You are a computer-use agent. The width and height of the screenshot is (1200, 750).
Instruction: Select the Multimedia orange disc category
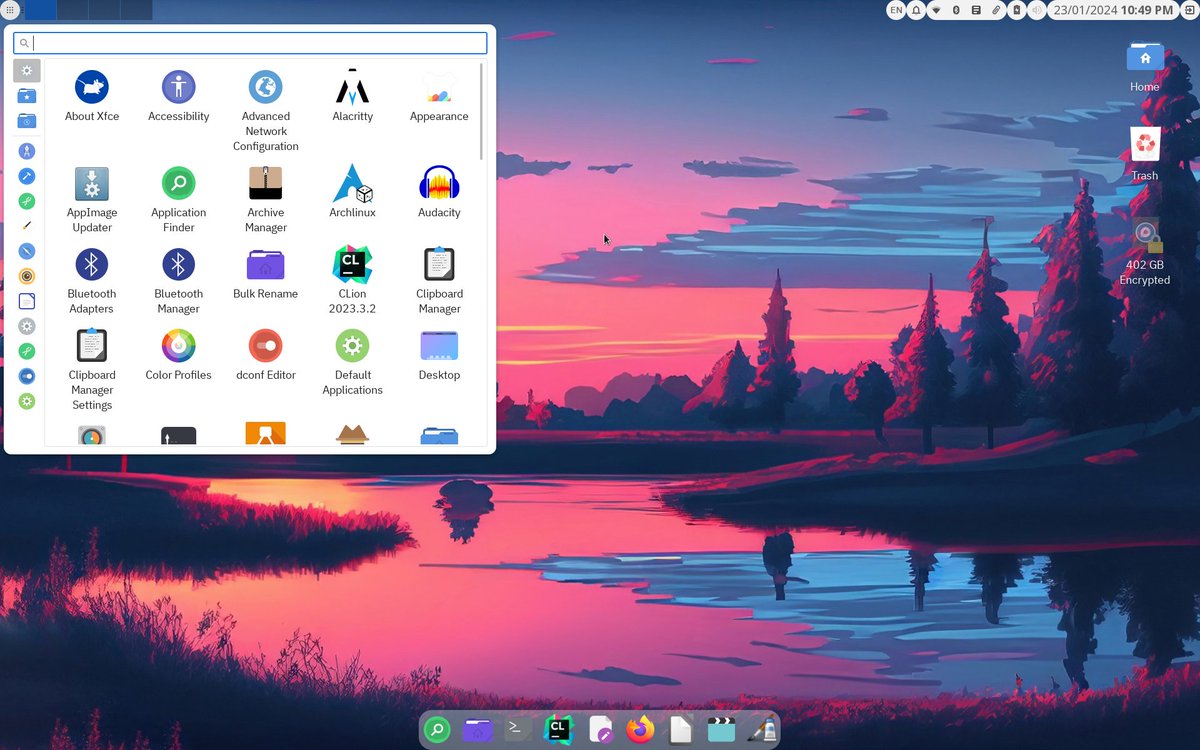[27, 276]
